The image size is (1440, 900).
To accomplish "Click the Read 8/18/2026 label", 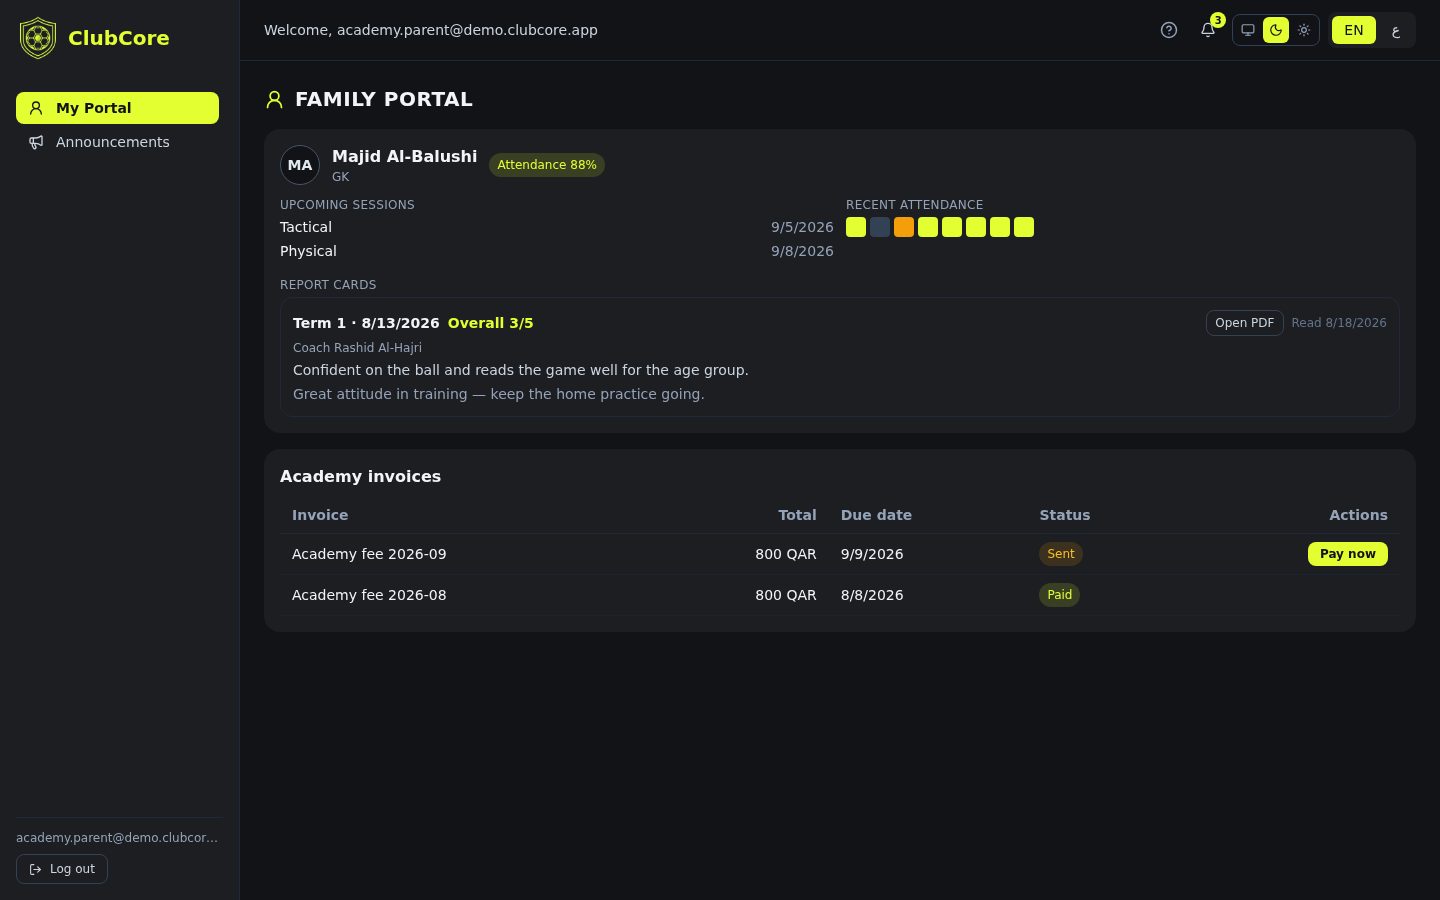I will click(x=1339, y=323).
